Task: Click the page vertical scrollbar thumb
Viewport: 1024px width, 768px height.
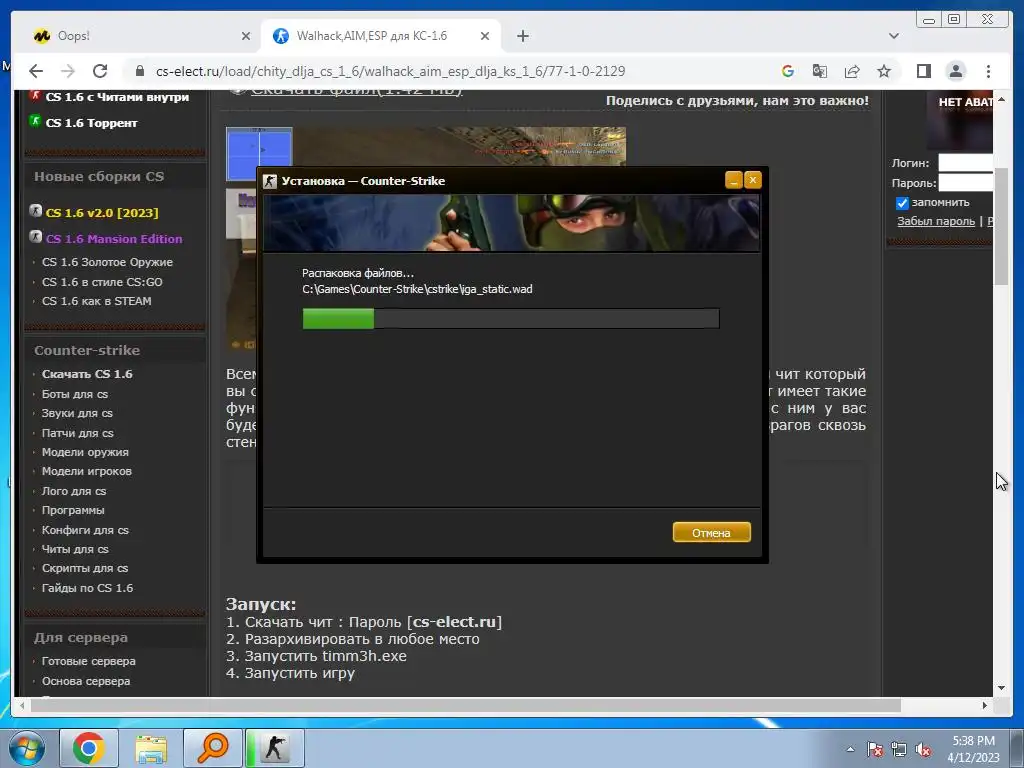Action: 1001,225
